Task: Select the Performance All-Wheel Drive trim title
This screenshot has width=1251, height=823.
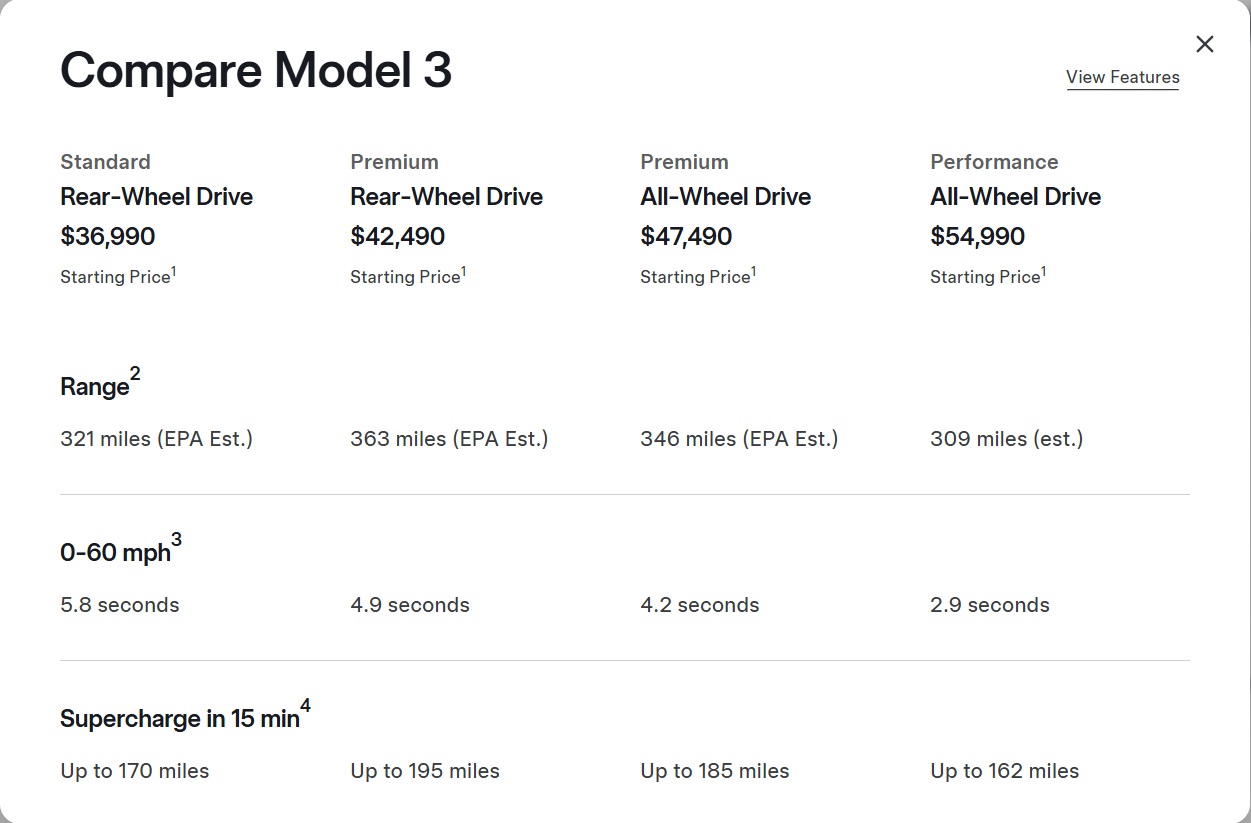Action: point(1015,196)
